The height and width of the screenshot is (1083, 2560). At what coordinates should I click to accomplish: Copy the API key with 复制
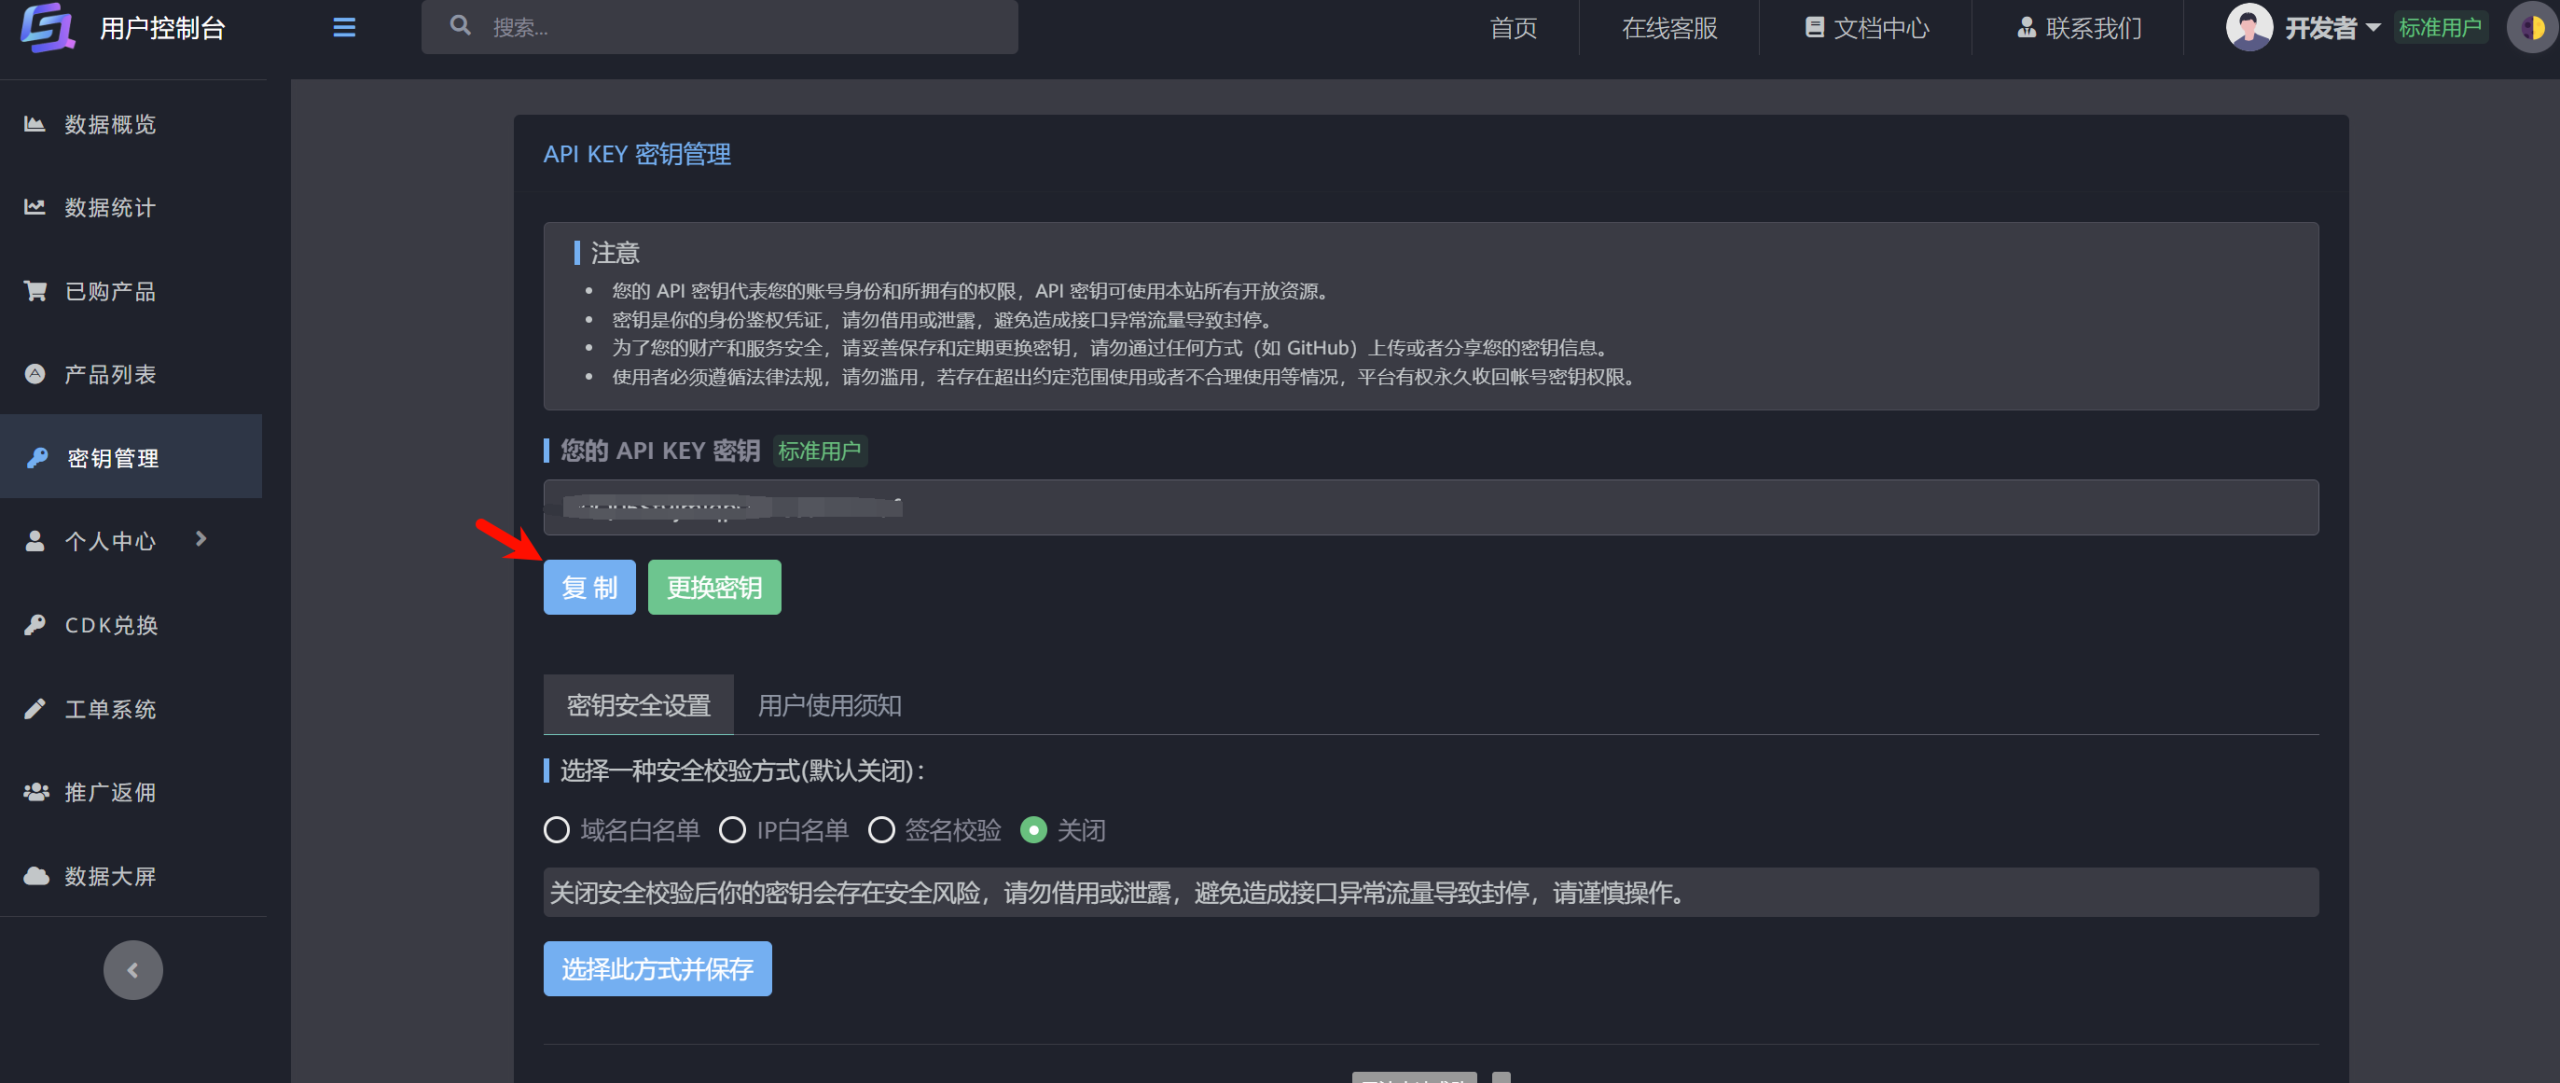point(589,587)
